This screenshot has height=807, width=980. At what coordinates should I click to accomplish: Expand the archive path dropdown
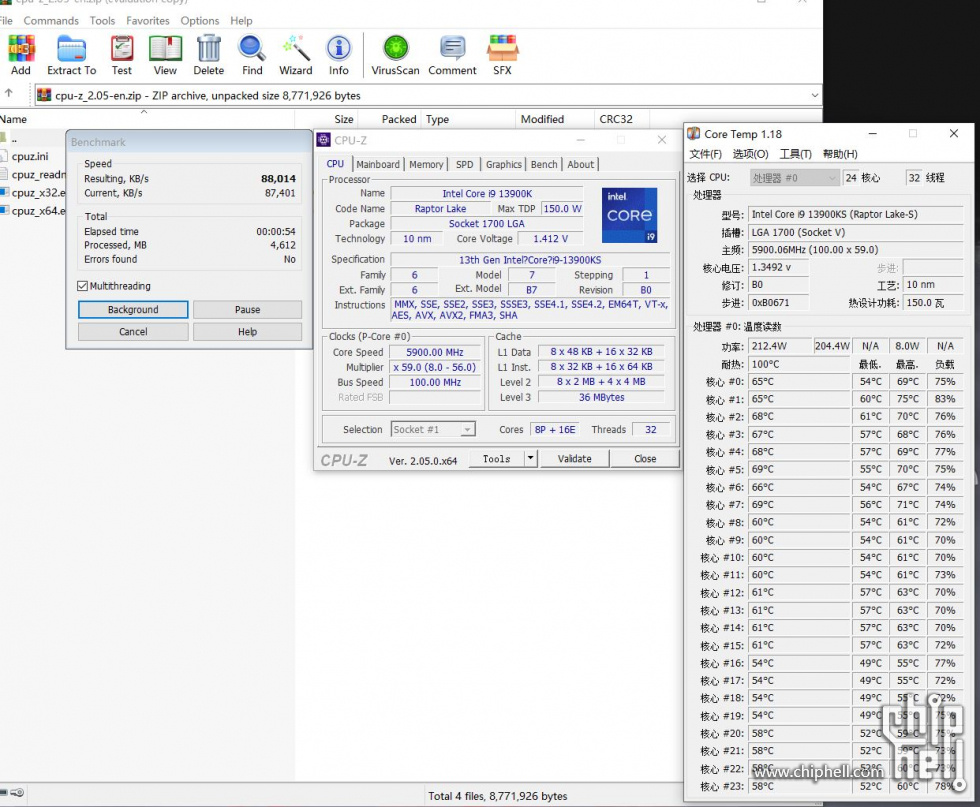pos(814,95)
